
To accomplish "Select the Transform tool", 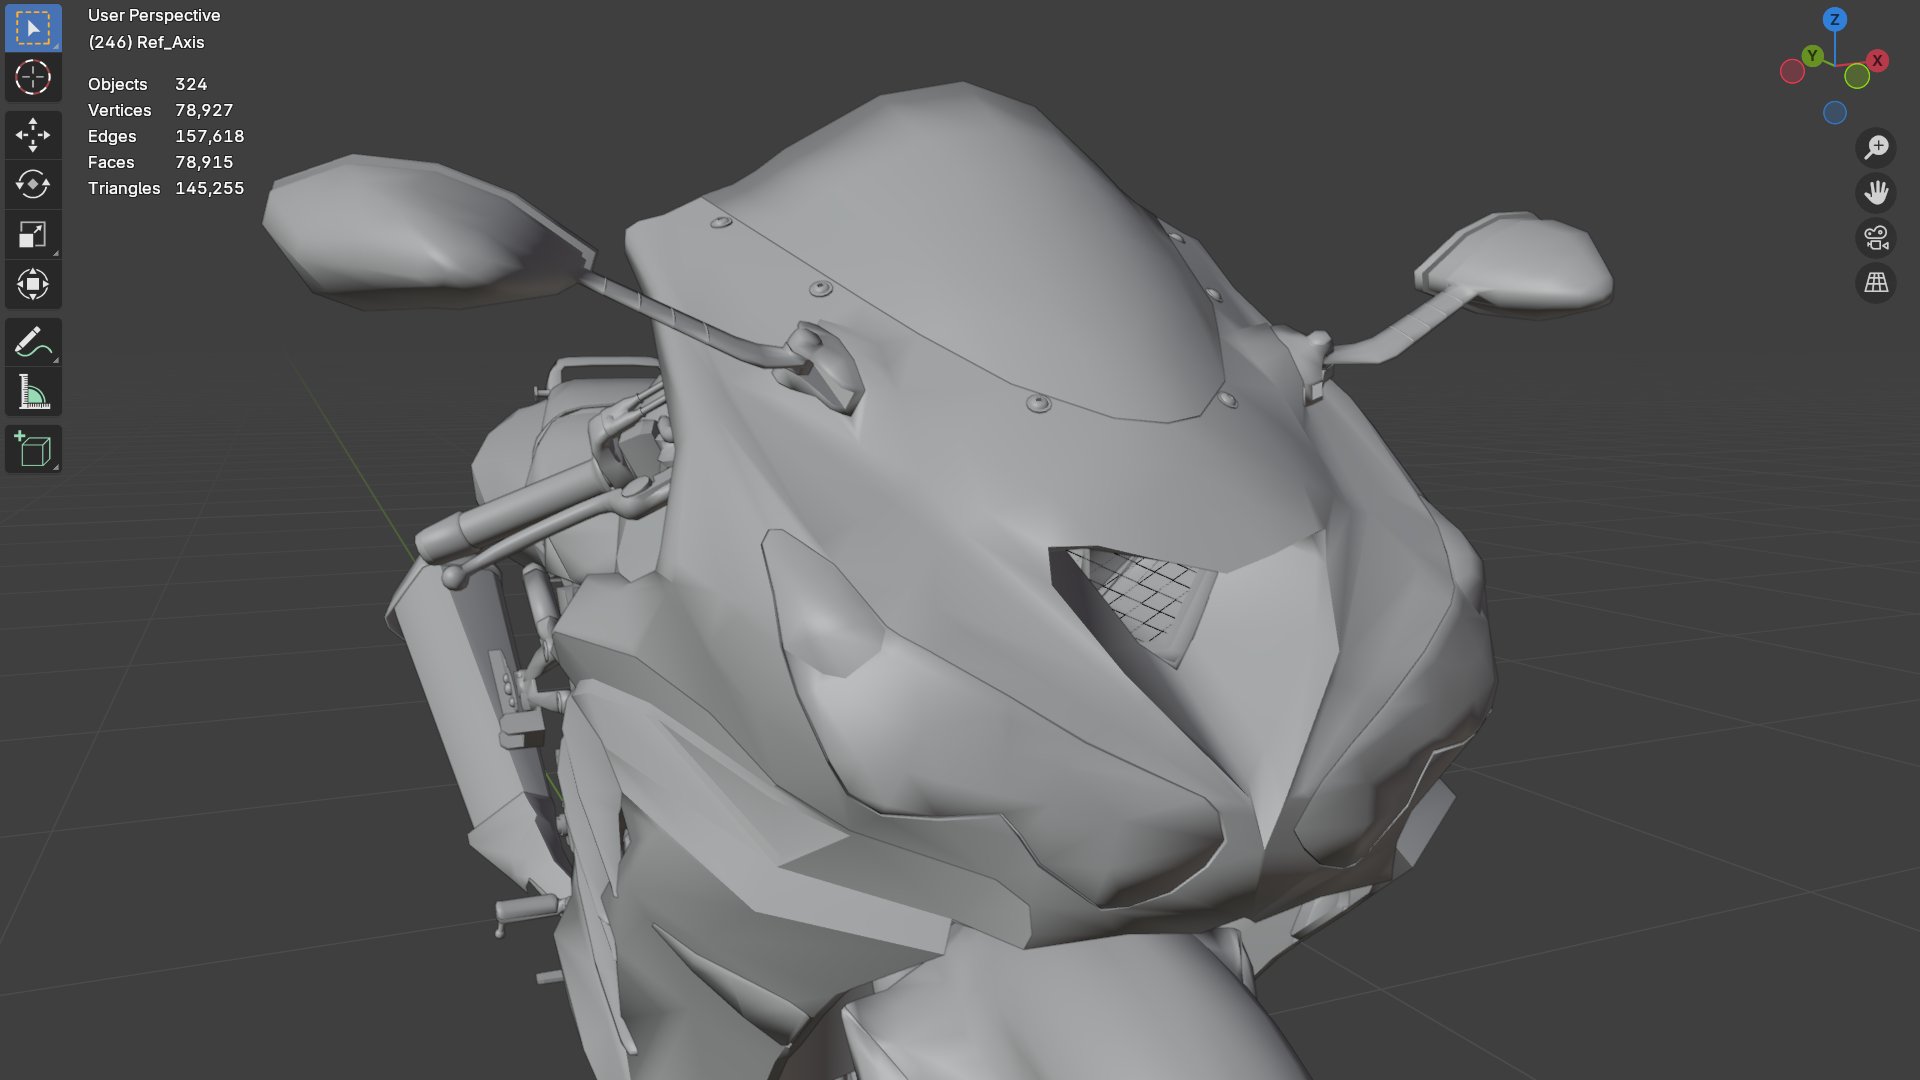I will (x=33, y=285).
